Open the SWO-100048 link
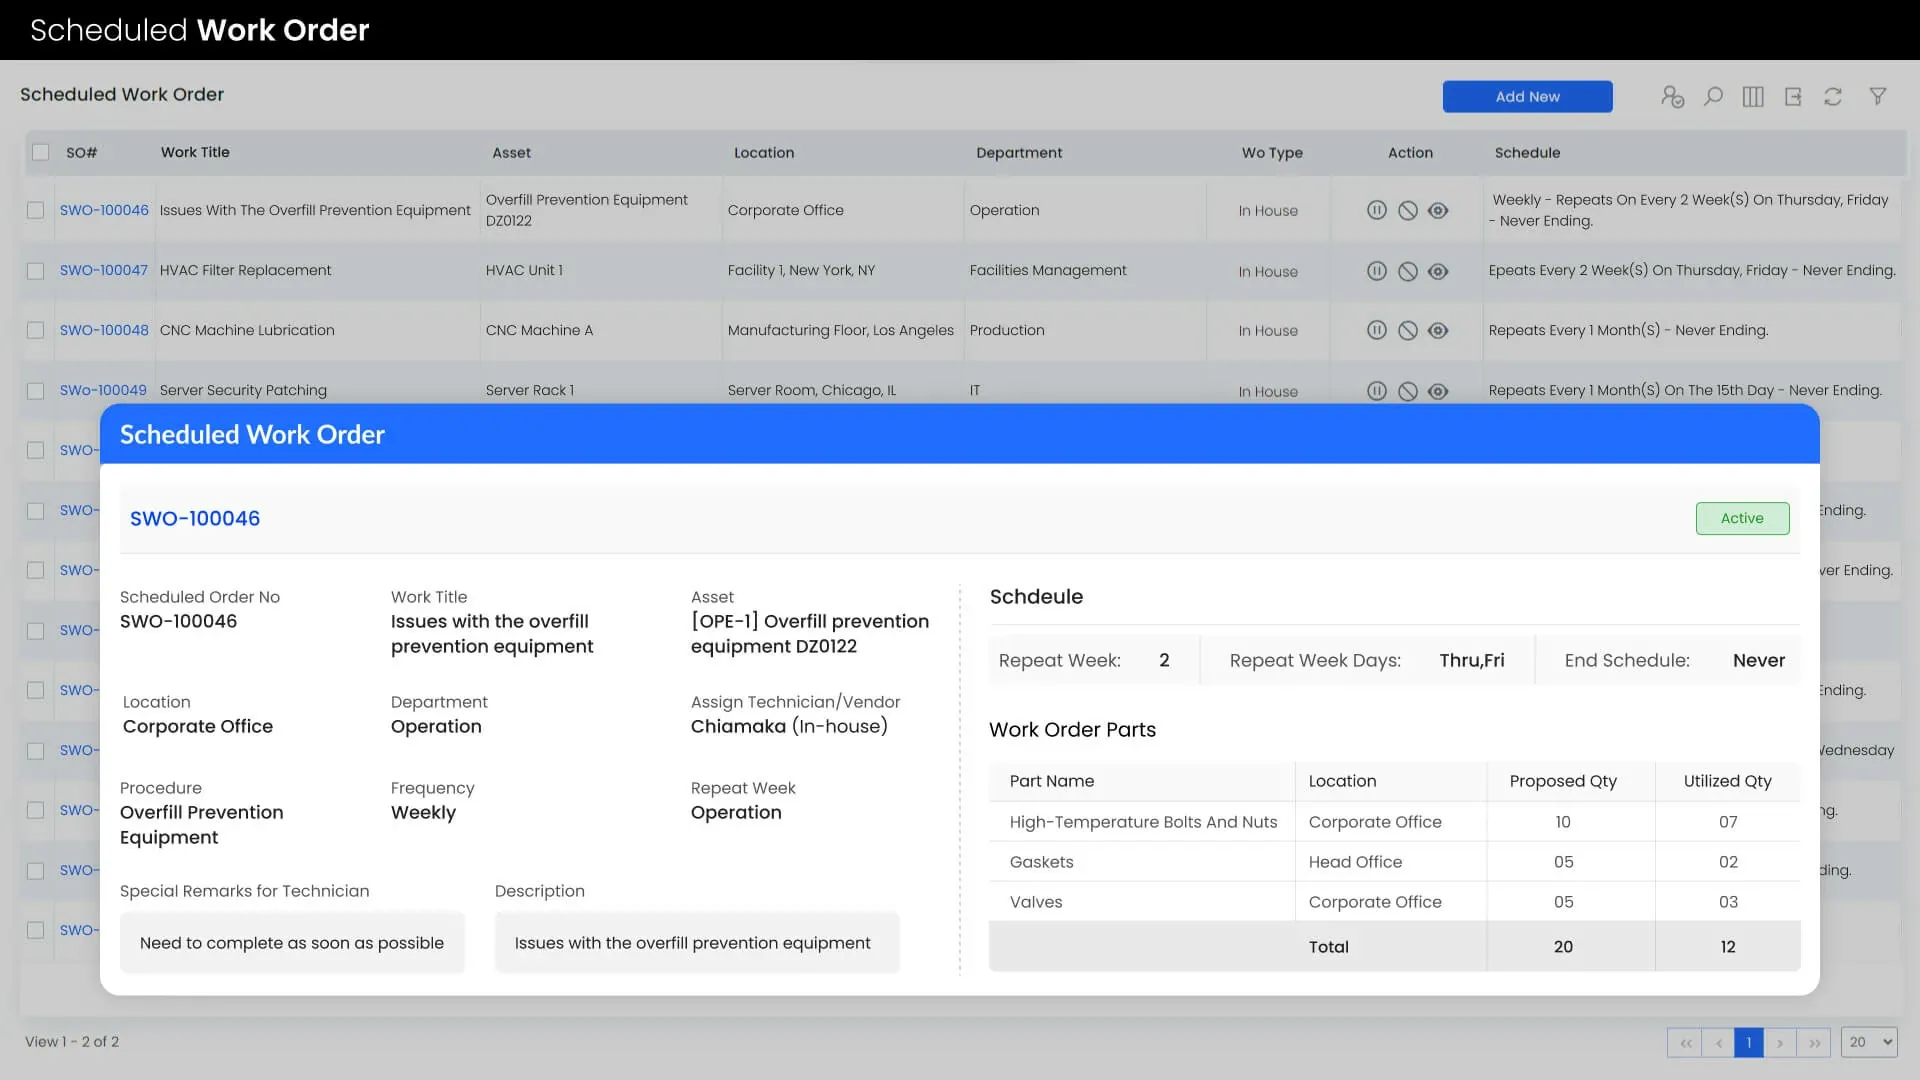This screenshot has height=1080, width=1920. tap(104, 330)
